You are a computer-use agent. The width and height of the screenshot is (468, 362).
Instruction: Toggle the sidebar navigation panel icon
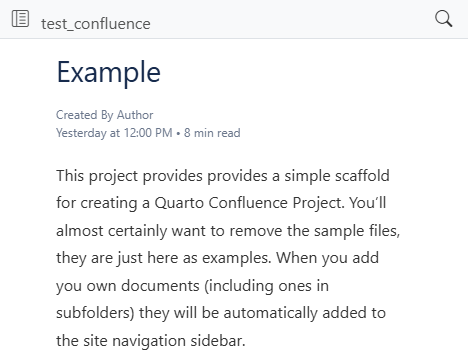[20, 19]
